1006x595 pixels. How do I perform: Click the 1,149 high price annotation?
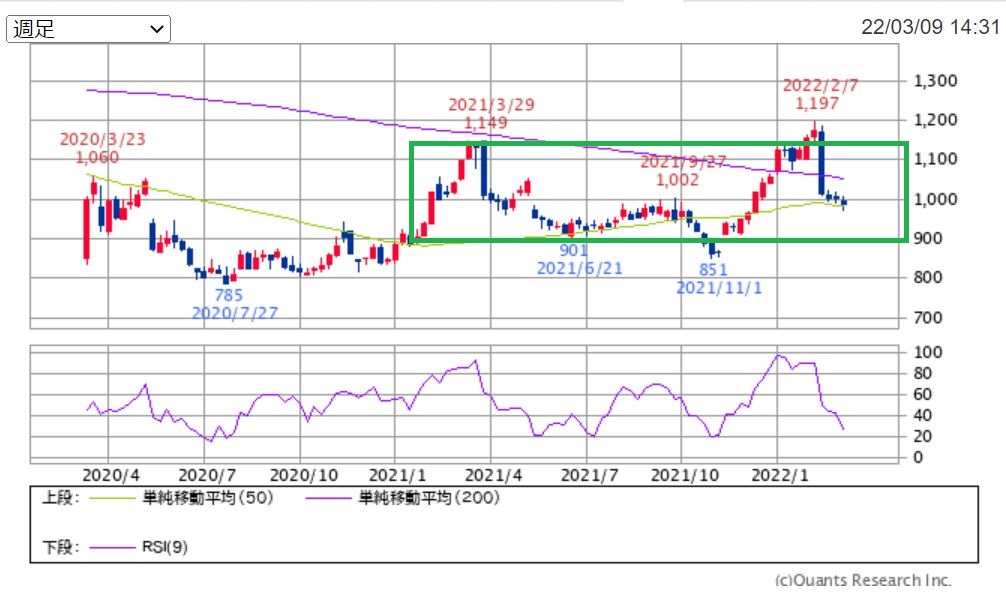point(486,123)
